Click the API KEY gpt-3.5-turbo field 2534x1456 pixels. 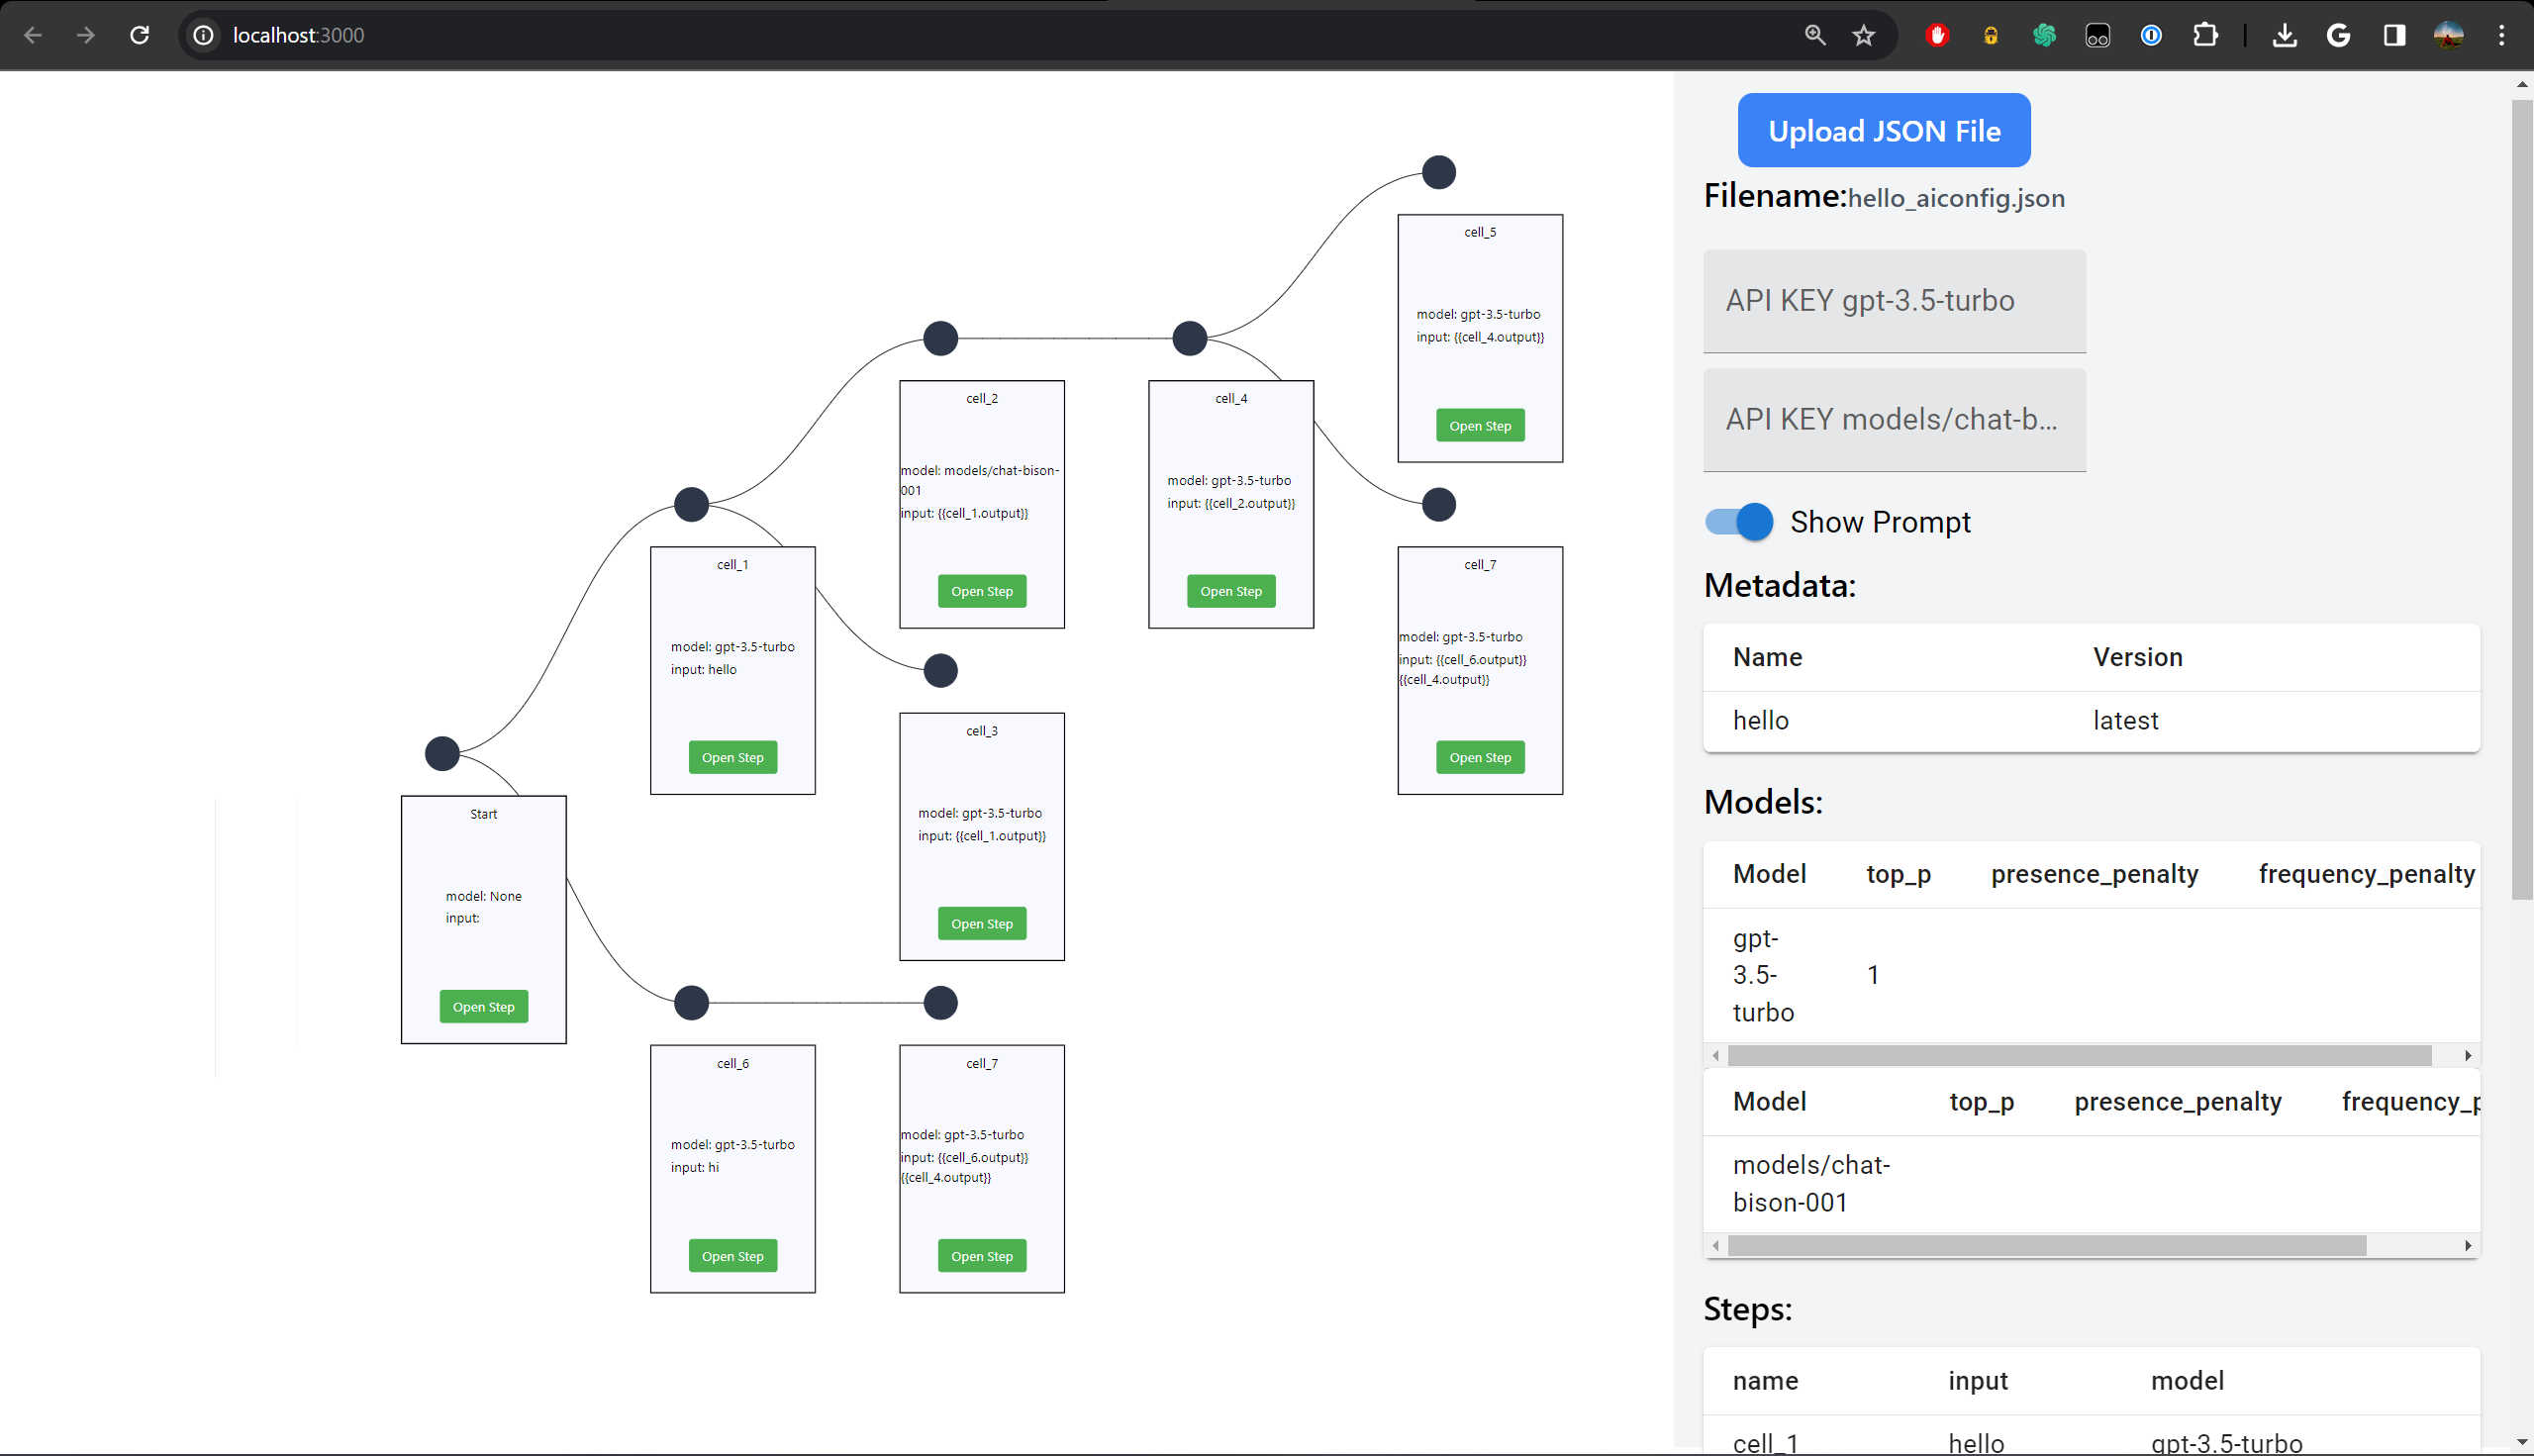[x=1894, y=300]
